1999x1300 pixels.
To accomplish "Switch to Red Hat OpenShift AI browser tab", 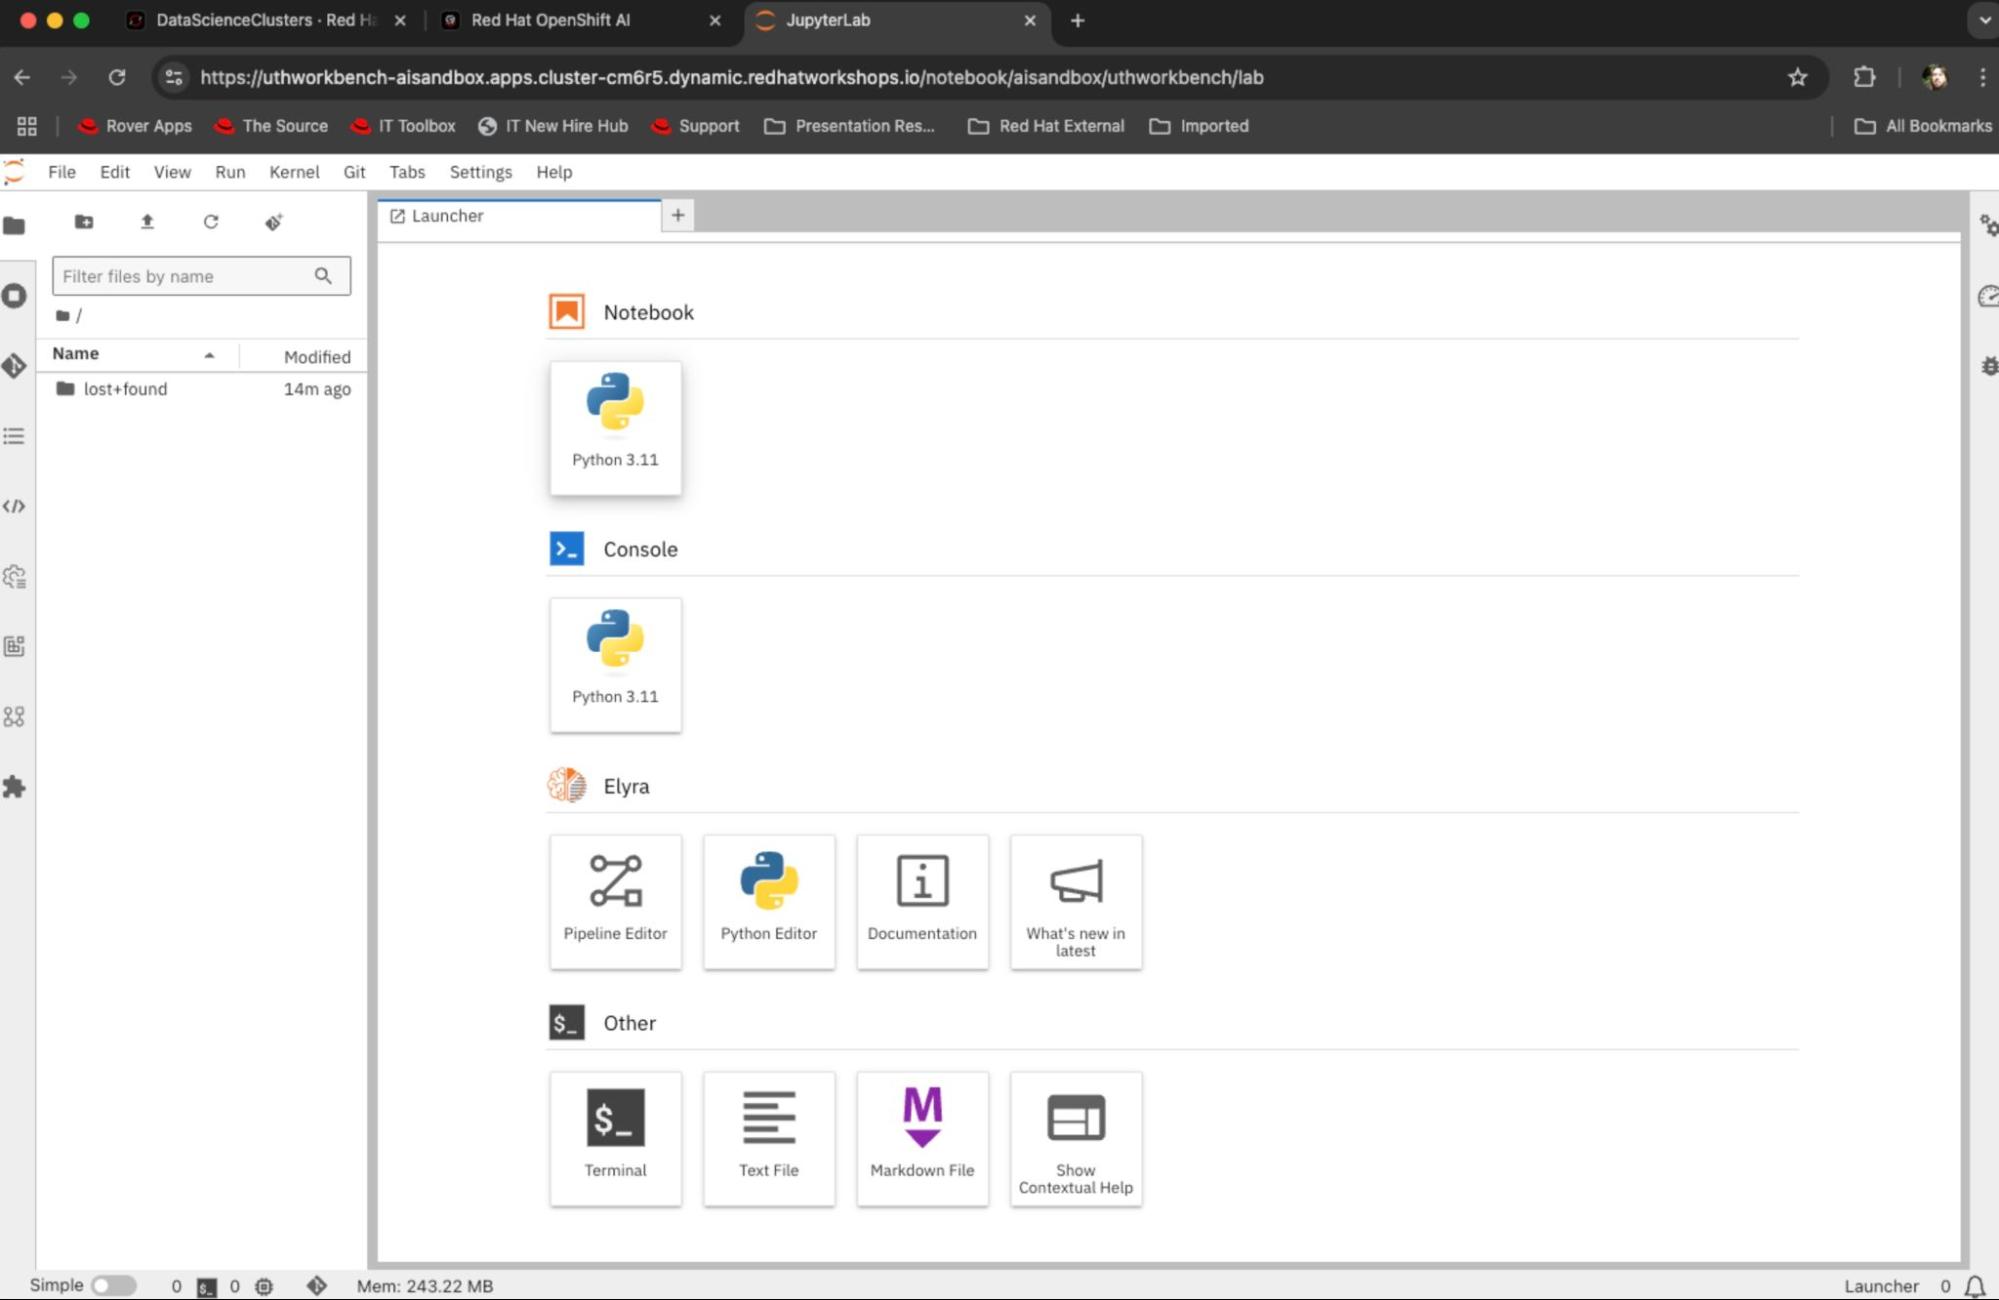I will coord(550,20).
